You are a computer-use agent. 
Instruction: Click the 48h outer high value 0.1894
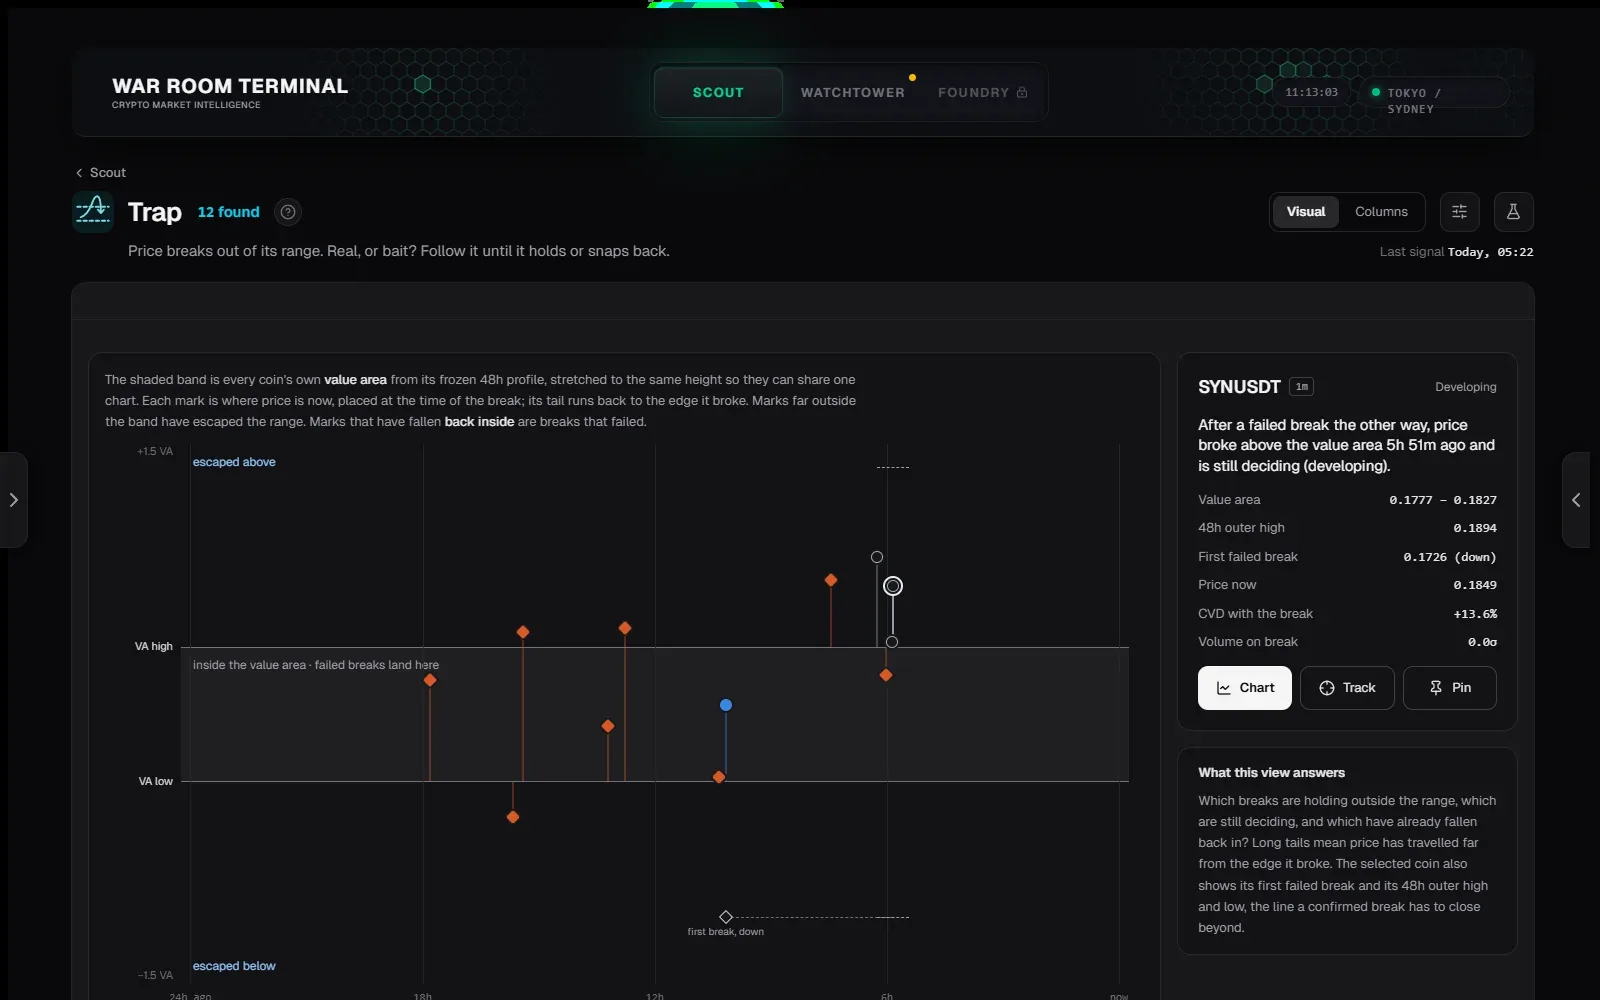click(1475, 528)
